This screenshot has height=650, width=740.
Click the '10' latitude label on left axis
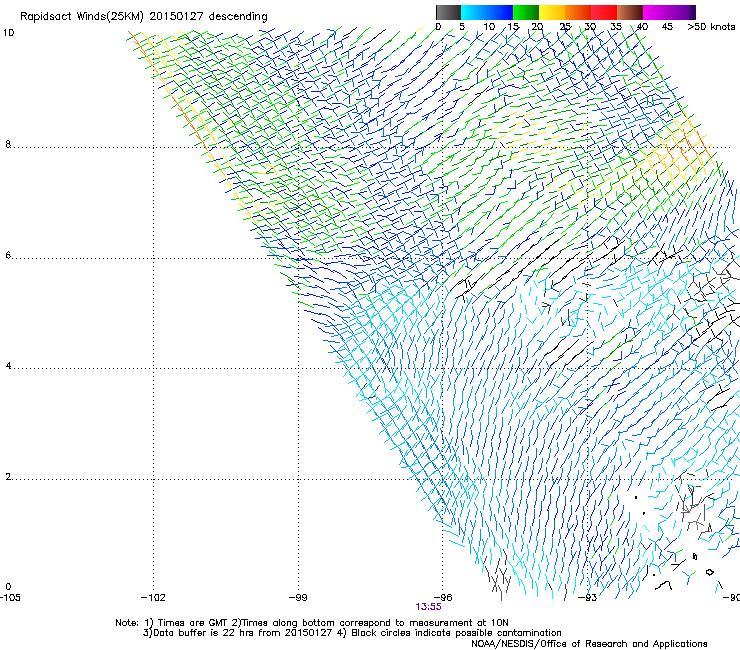[x=9, y=33]
